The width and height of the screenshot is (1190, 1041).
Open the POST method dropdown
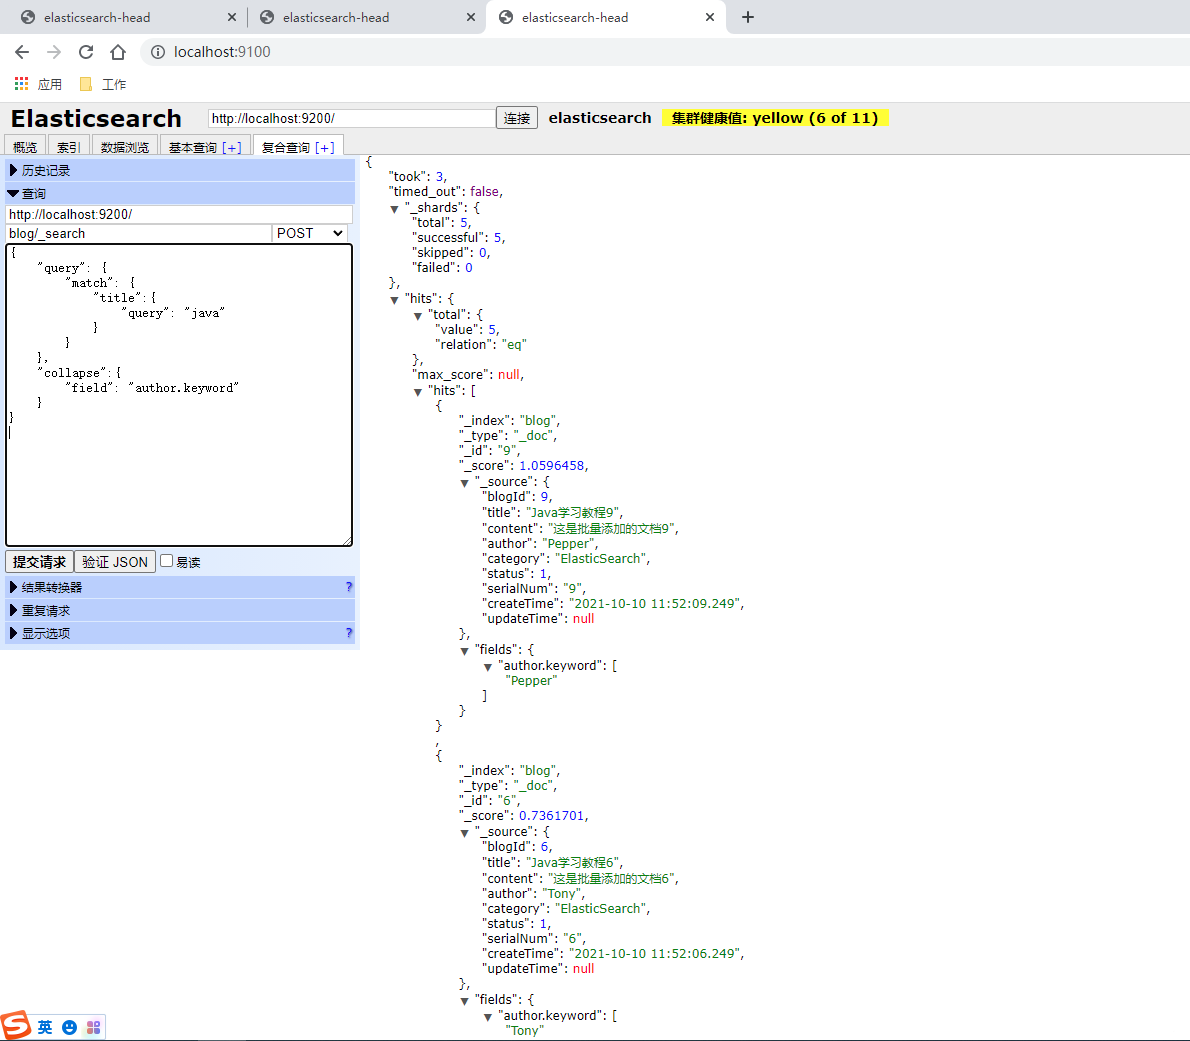click(311, 234)
